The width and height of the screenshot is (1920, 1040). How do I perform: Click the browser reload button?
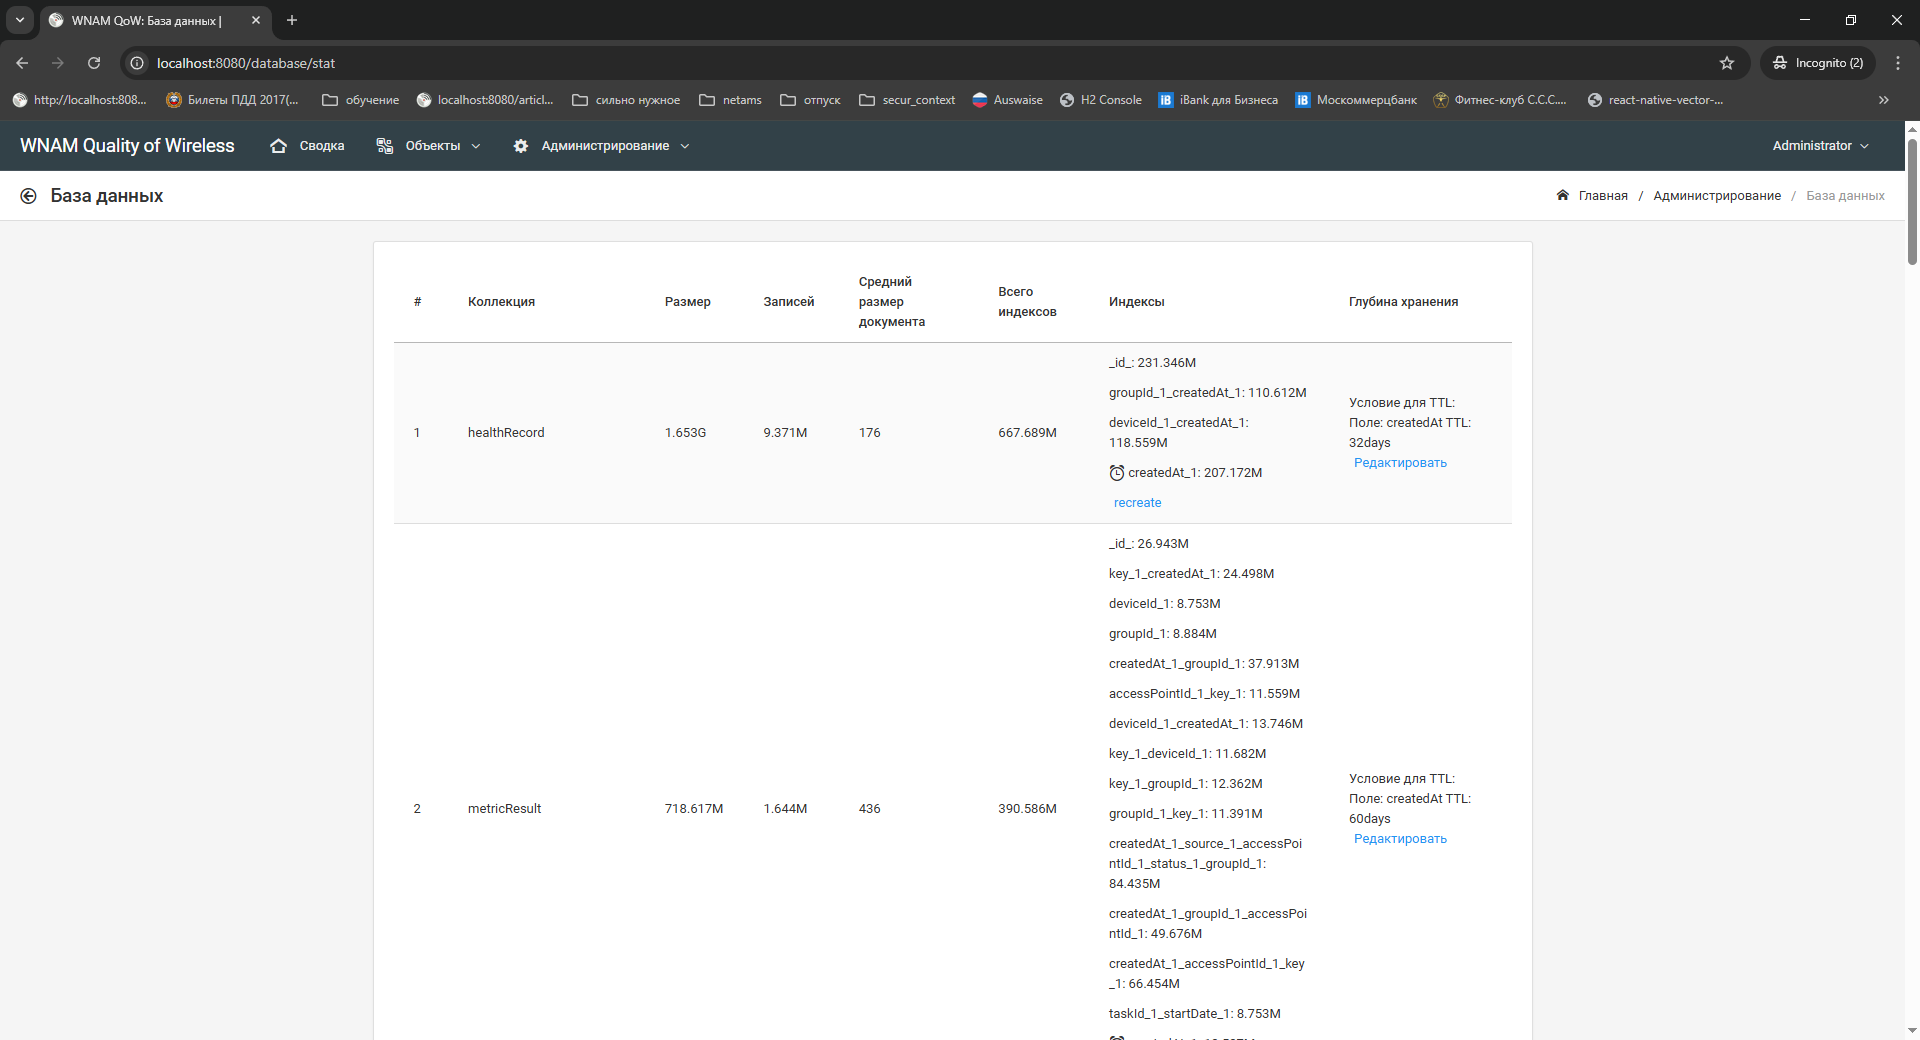(94, 63)
